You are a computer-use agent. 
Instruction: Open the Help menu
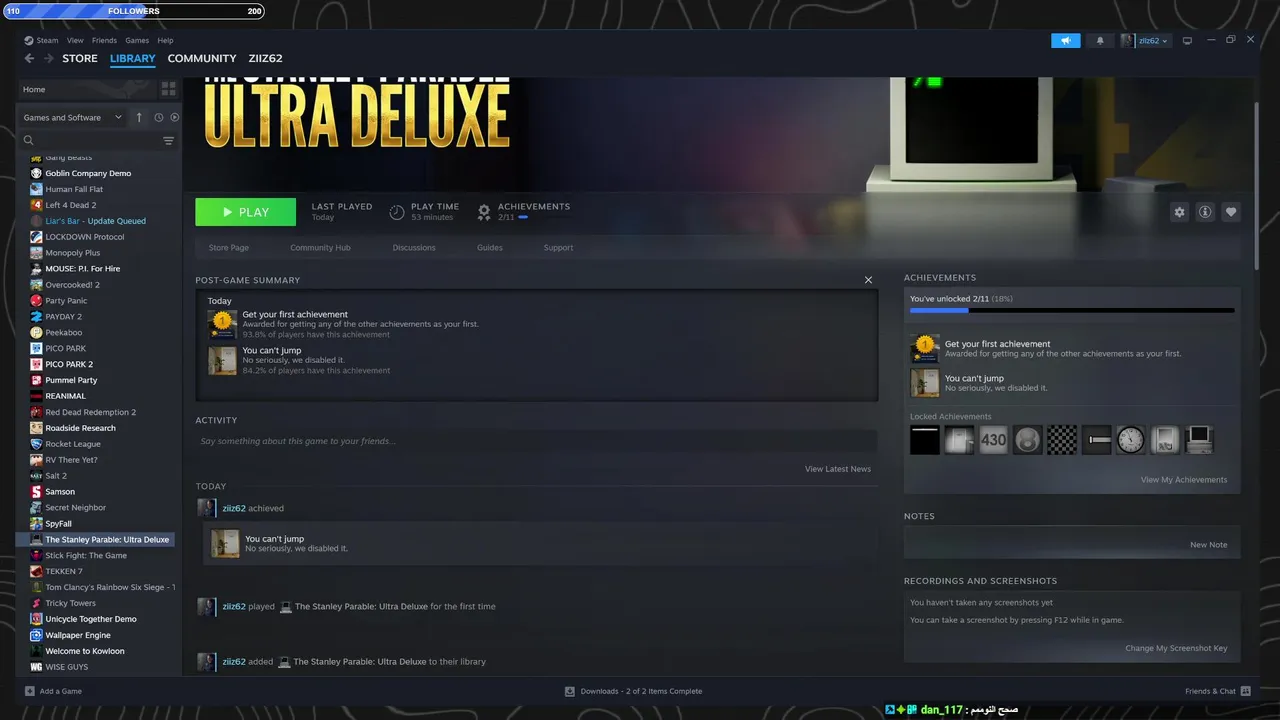[165, 41]
